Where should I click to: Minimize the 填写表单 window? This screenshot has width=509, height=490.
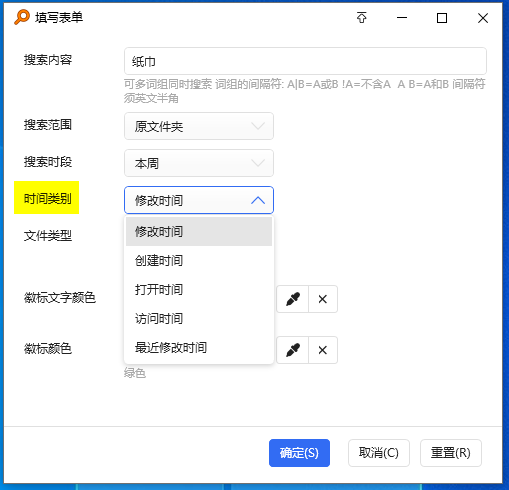coord(402,18)
